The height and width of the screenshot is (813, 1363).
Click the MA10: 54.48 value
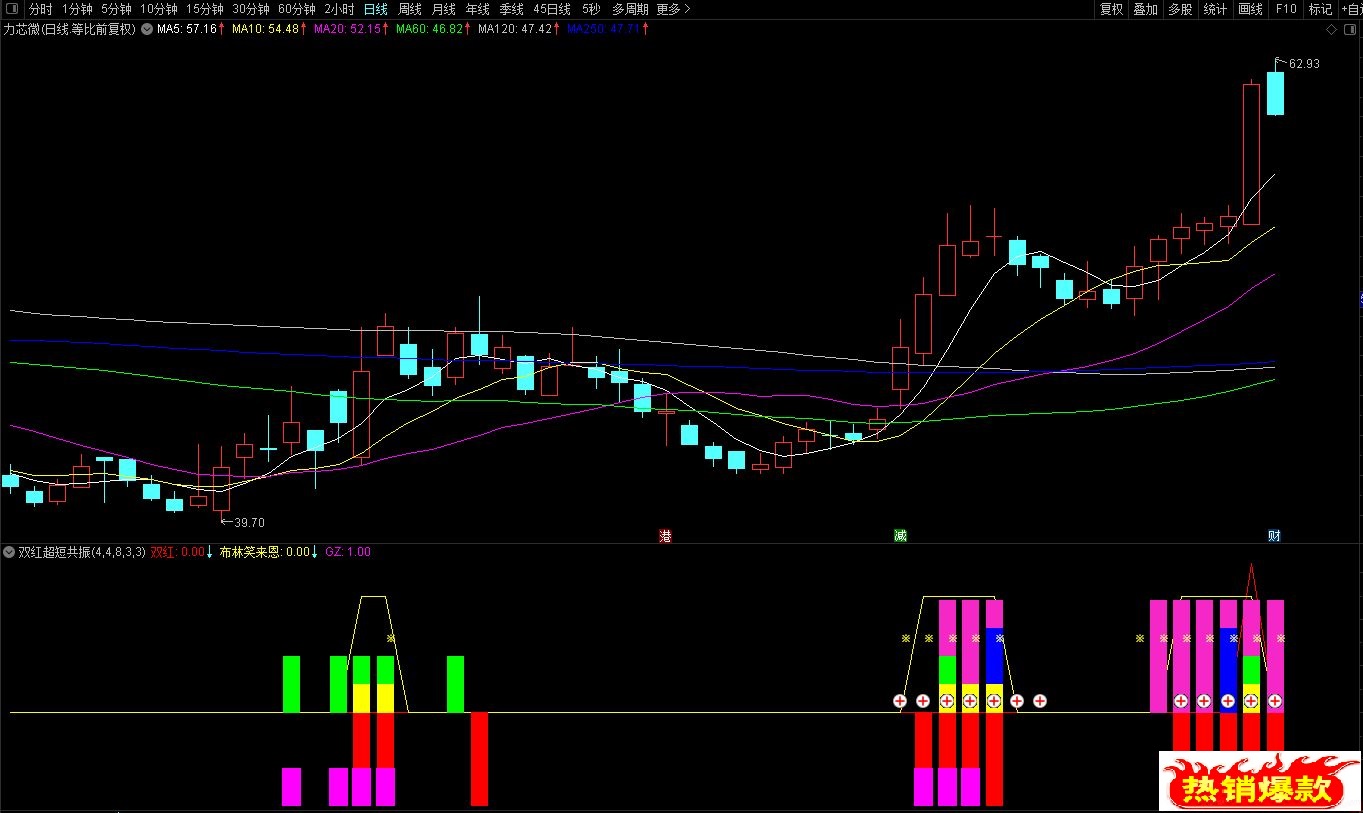pyautogui.click(x=265, y=29)
